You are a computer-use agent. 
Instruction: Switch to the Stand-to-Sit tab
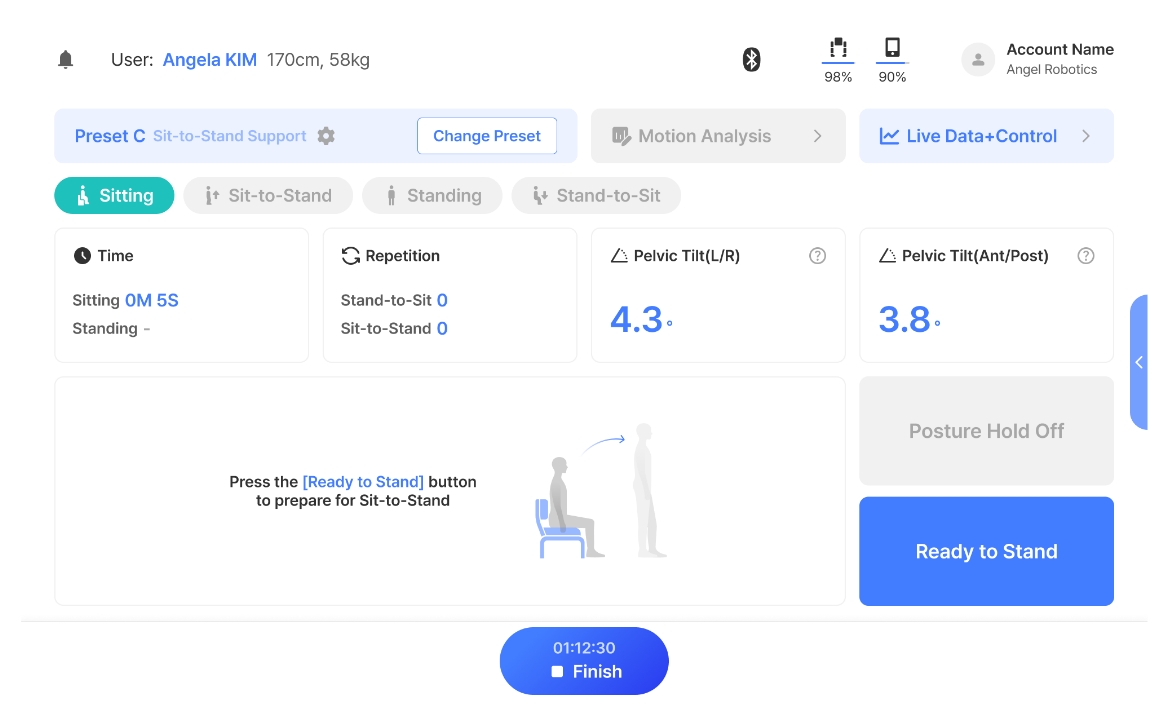[x=596, y=196]
